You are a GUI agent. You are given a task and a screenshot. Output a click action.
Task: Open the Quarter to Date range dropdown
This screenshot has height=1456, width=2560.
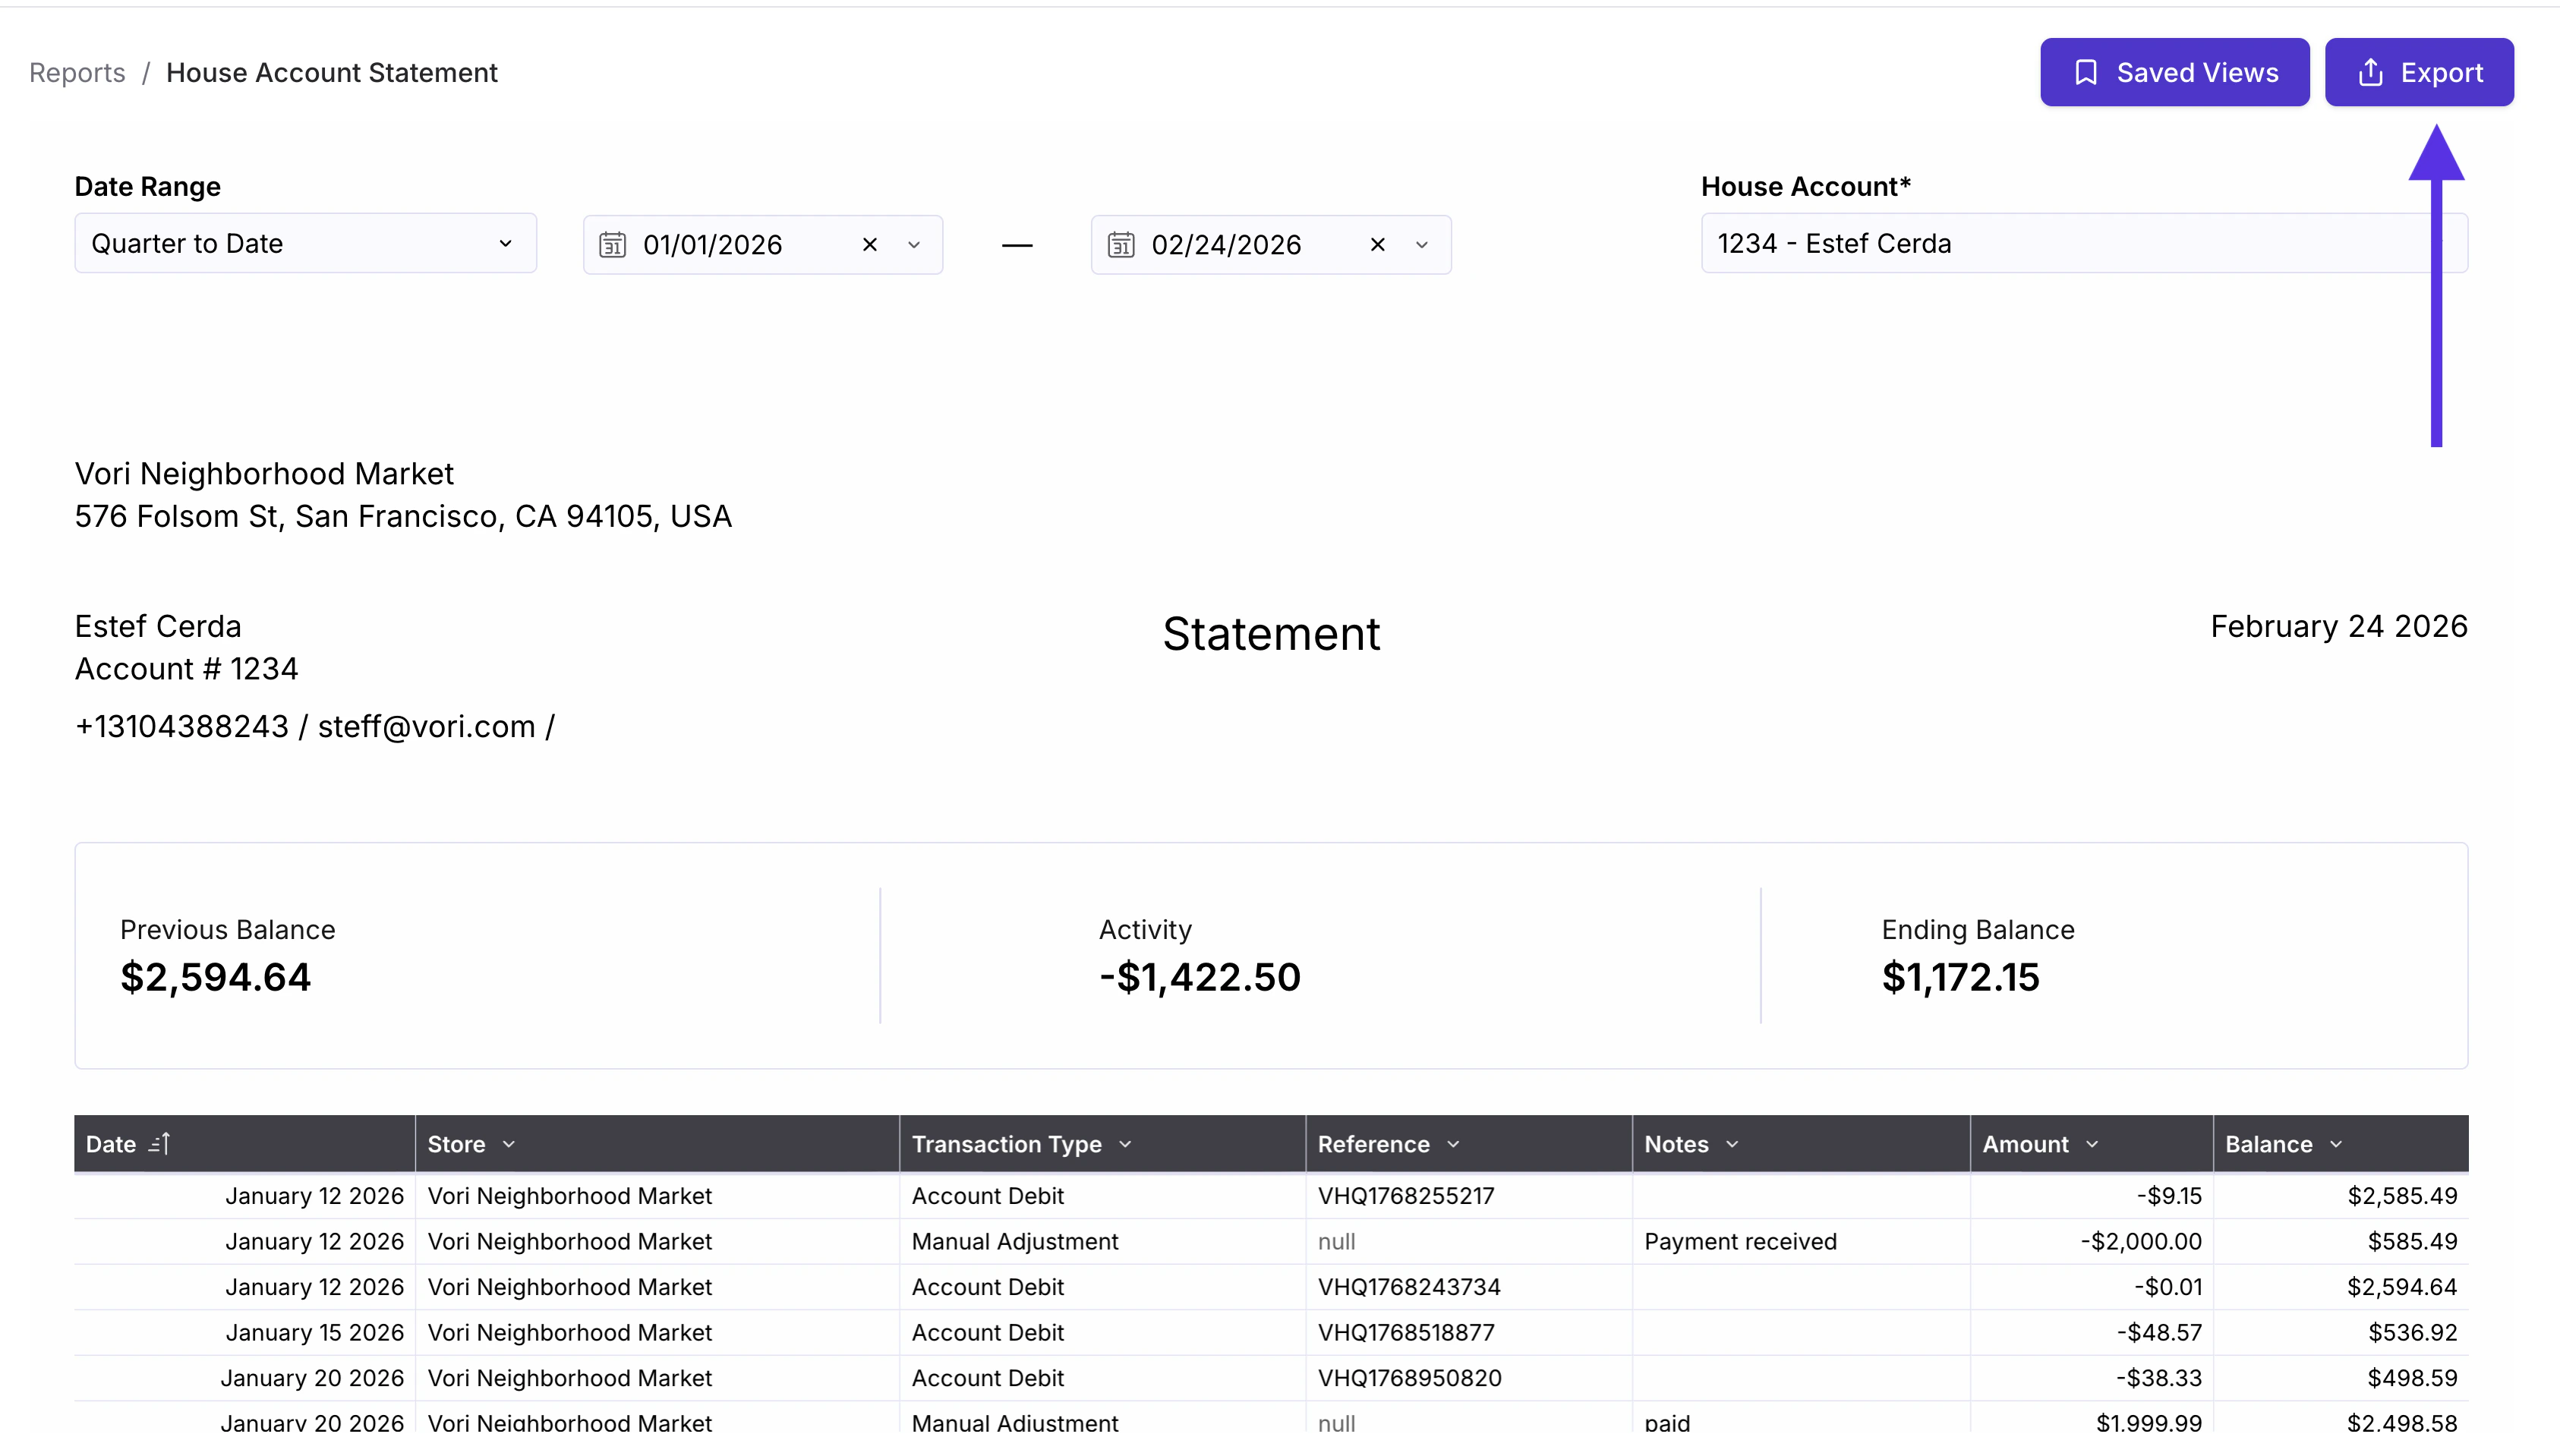[x=305, y=244]
